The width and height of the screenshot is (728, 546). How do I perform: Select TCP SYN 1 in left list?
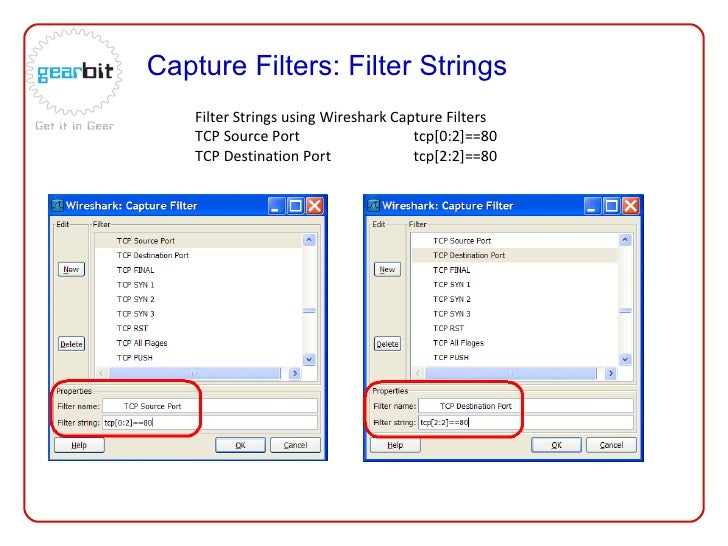tap(199, 285)
